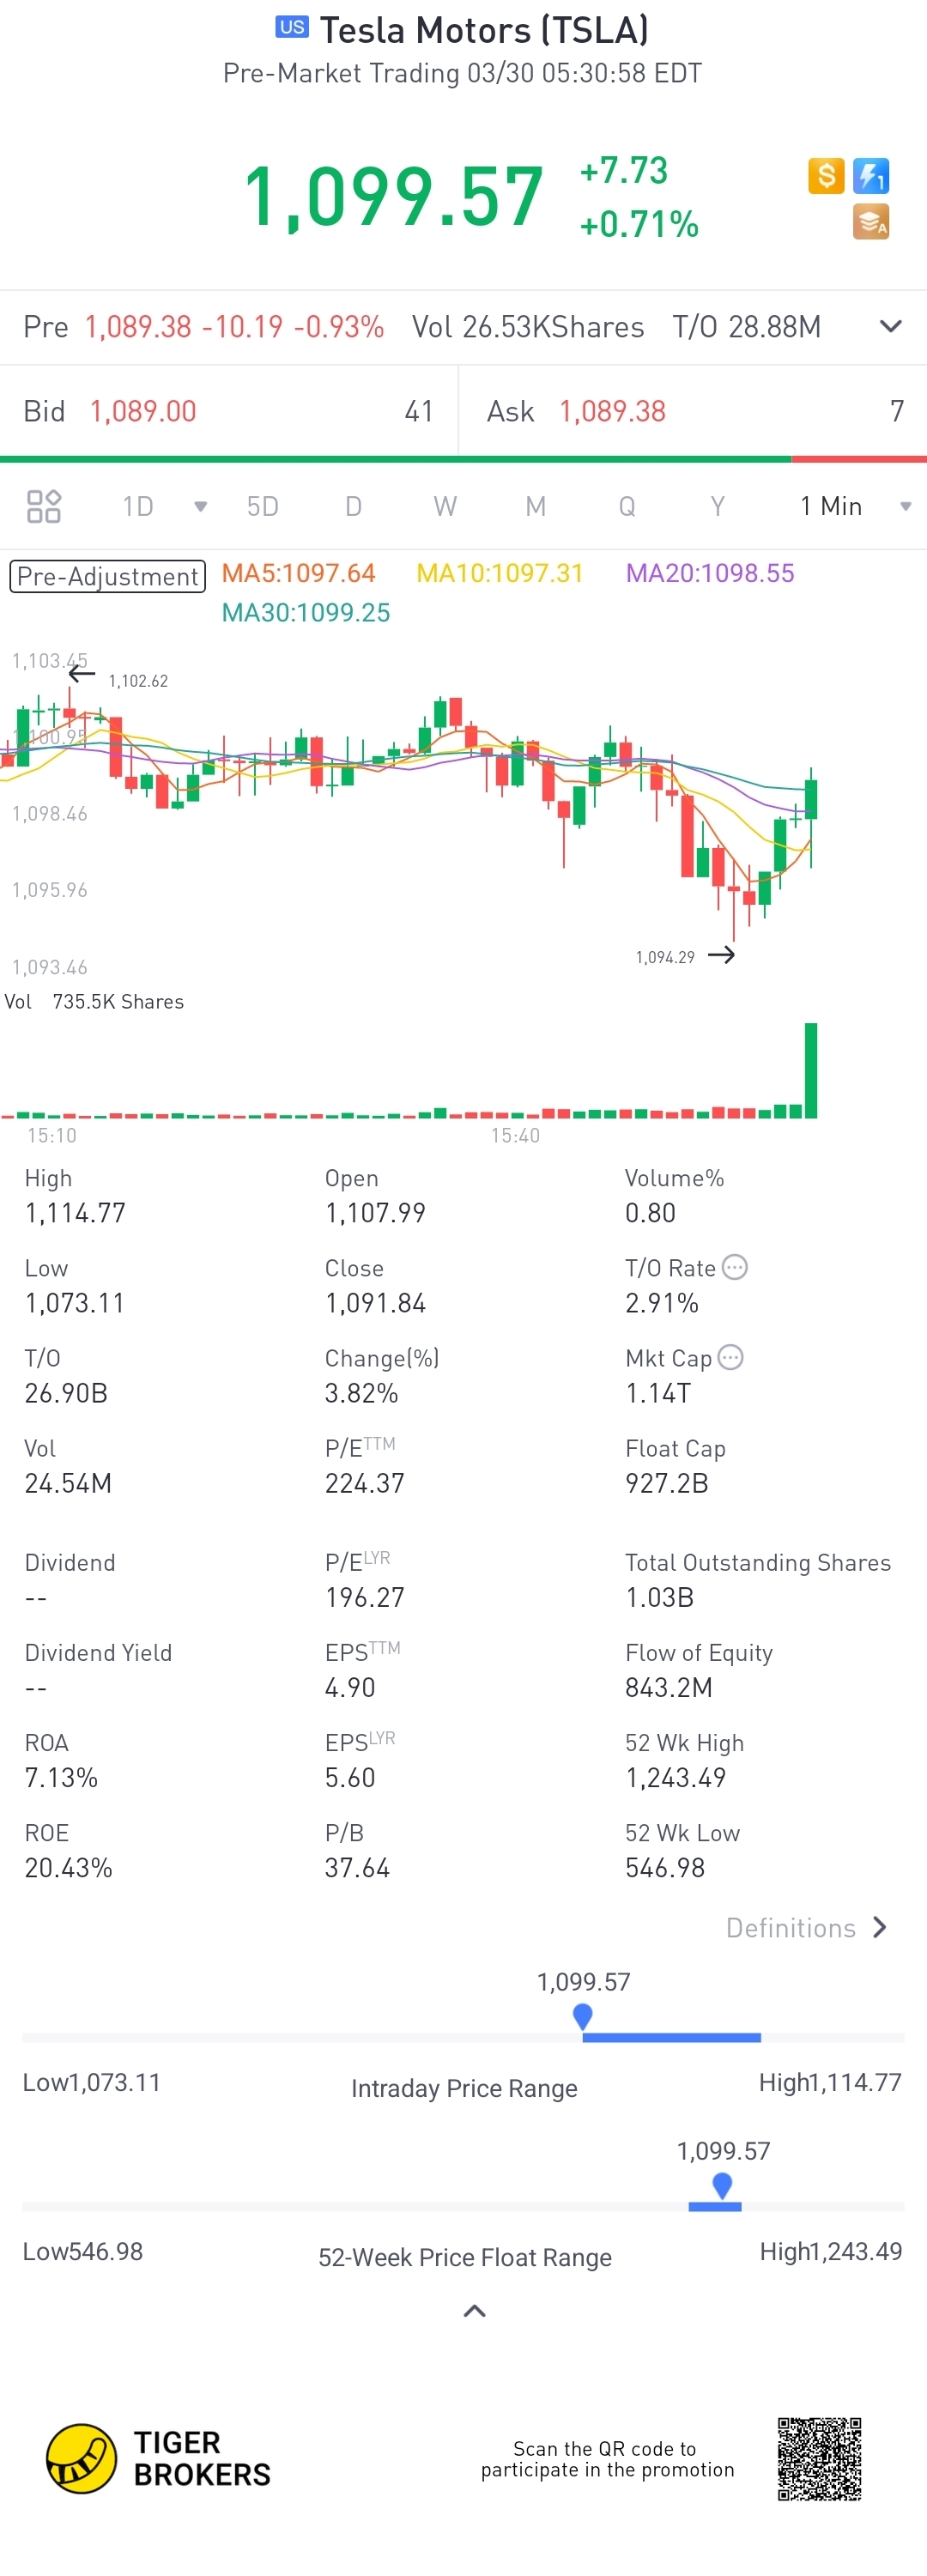Click the orange dollar sign icon
This screenshot has height=2576, width=927.
826,176
